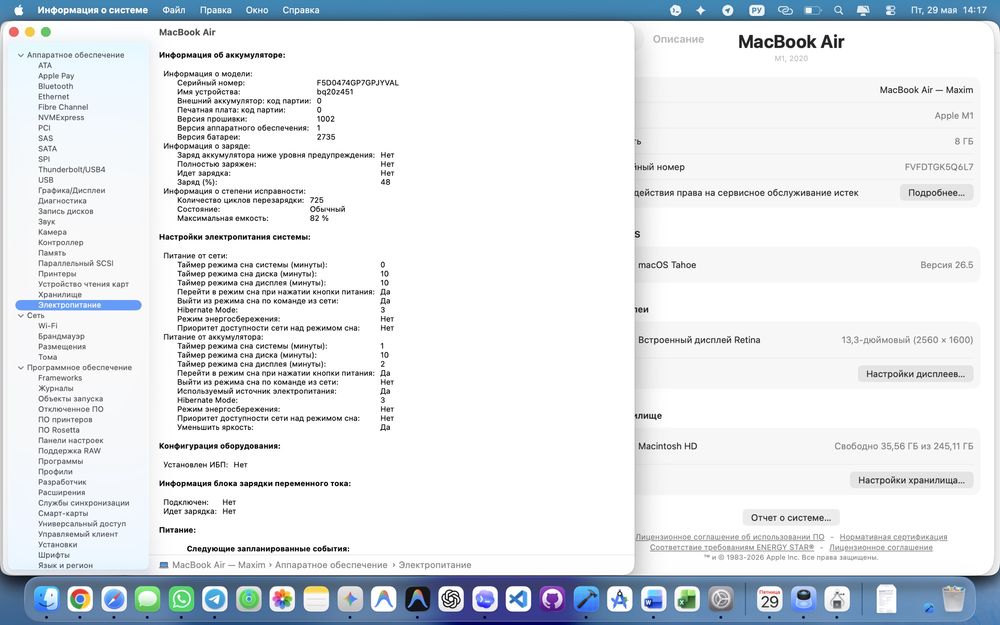Click the Telegram menu bar icon
Image resolution: width=1000 pixels, height=625 pixels.
[x=728, y=10]
